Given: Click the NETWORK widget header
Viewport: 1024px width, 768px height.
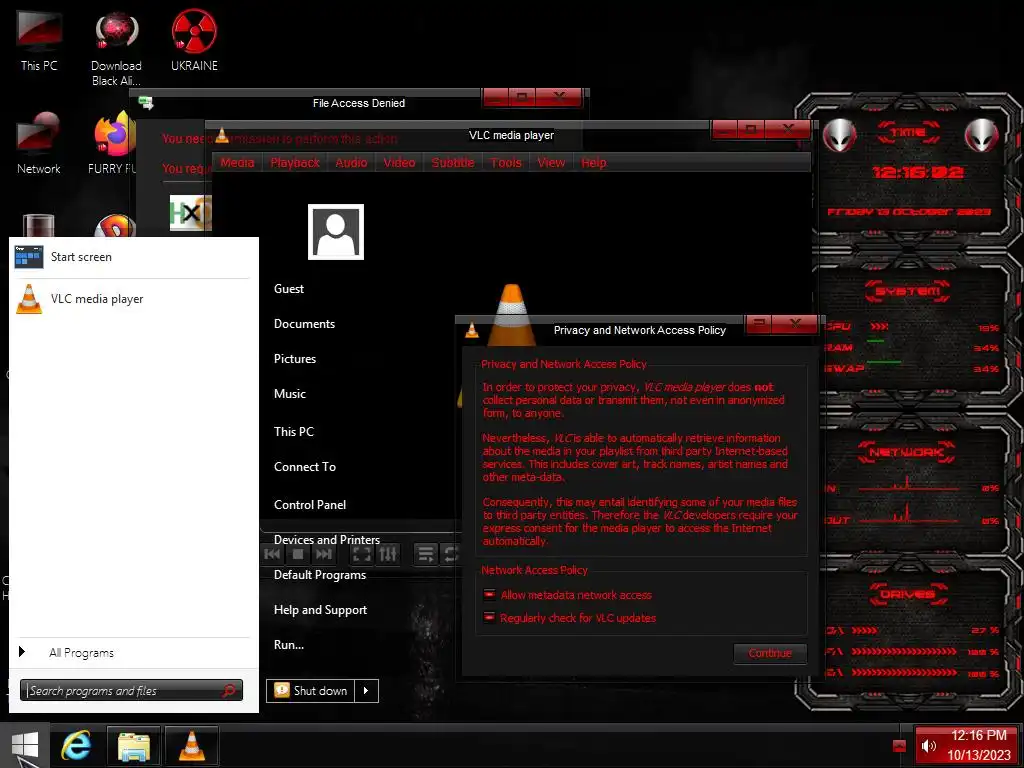Looking at the screenshot, I should click(907, 452).
